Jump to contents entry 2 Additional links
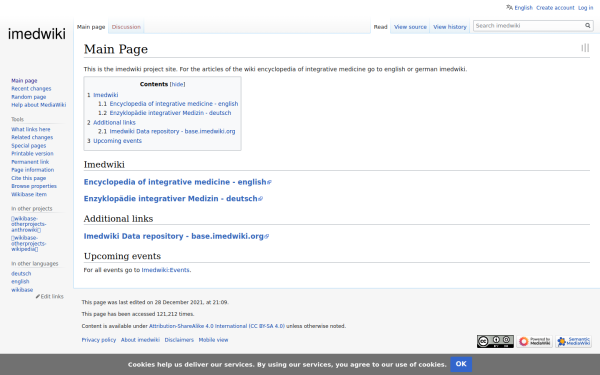600x375 pixels. pos(111,122)
